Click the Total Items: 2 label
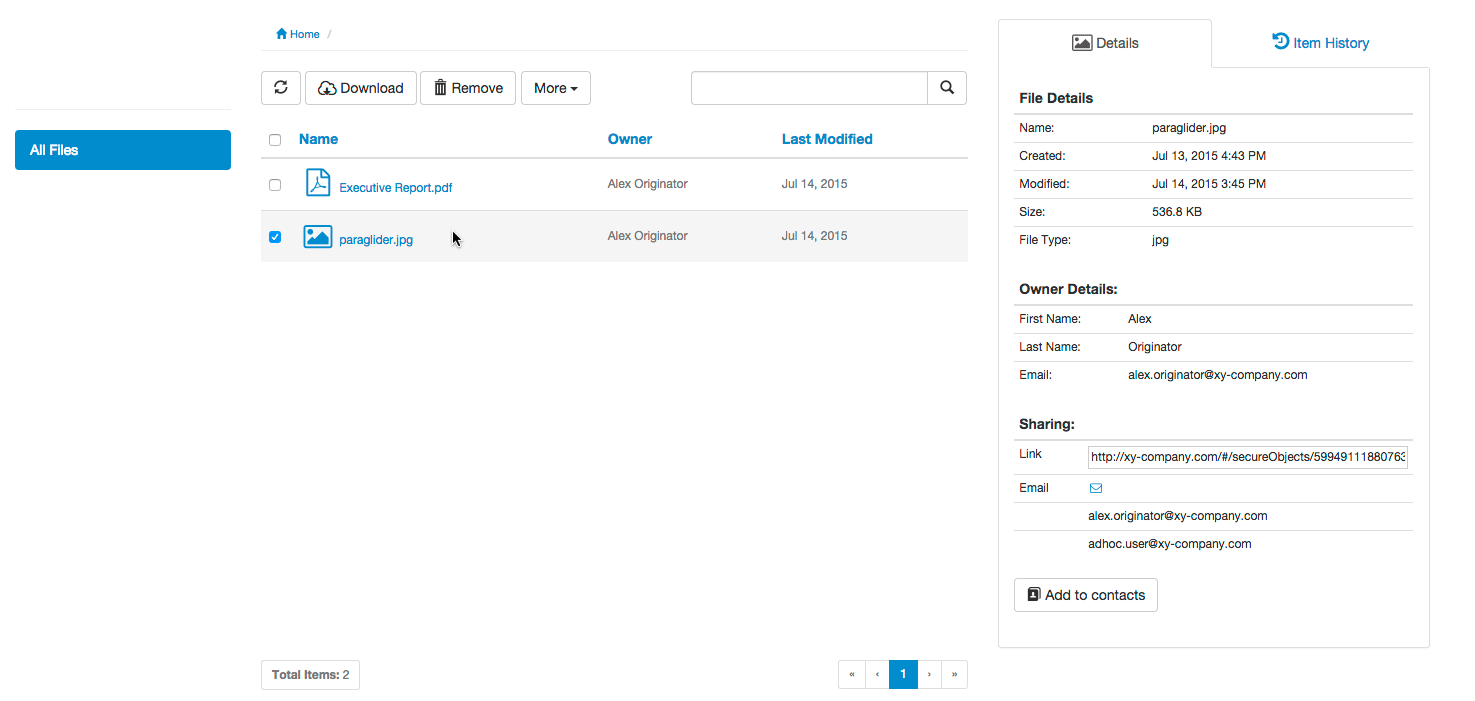Image resolution: width=1475 pixels, height=701 pixels. point(310,675)
